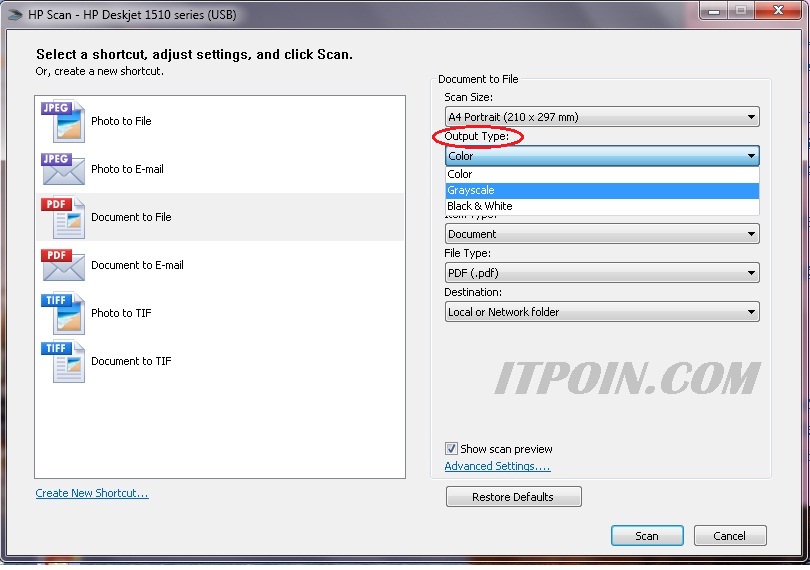The height and width of the screenshot is (570, 810).
Task: Collapse the Output Type Color dropdown
Action: [x=602, y=156]
